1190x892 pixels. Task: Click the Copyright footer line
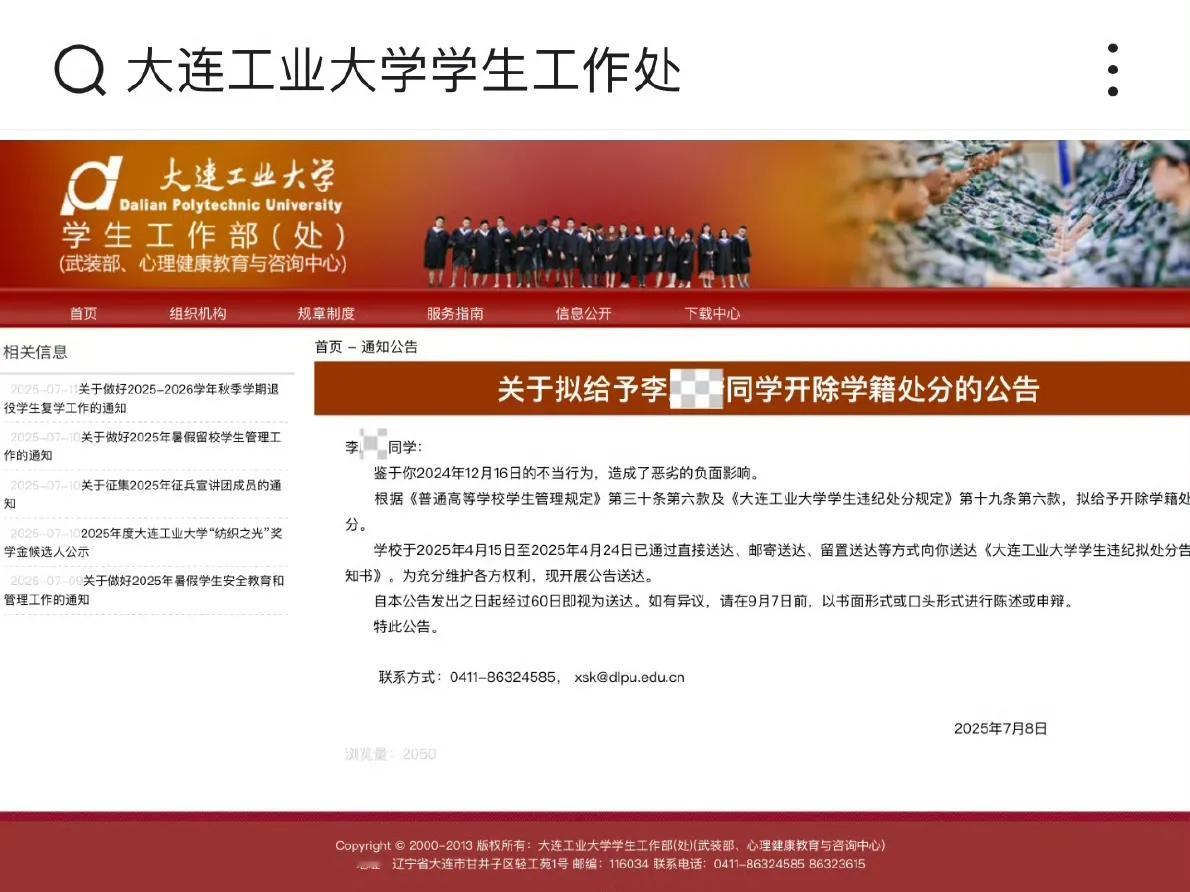click(610, 845)
